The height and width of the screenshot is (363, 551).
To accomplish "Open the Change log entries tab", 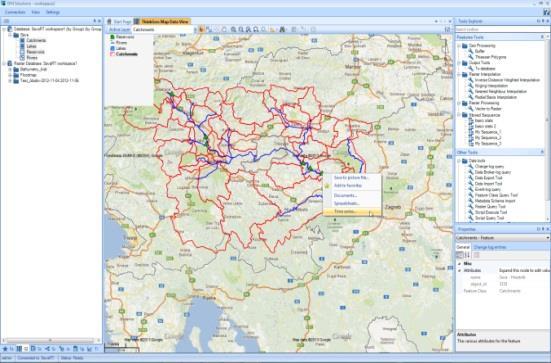I will (490, 247).
